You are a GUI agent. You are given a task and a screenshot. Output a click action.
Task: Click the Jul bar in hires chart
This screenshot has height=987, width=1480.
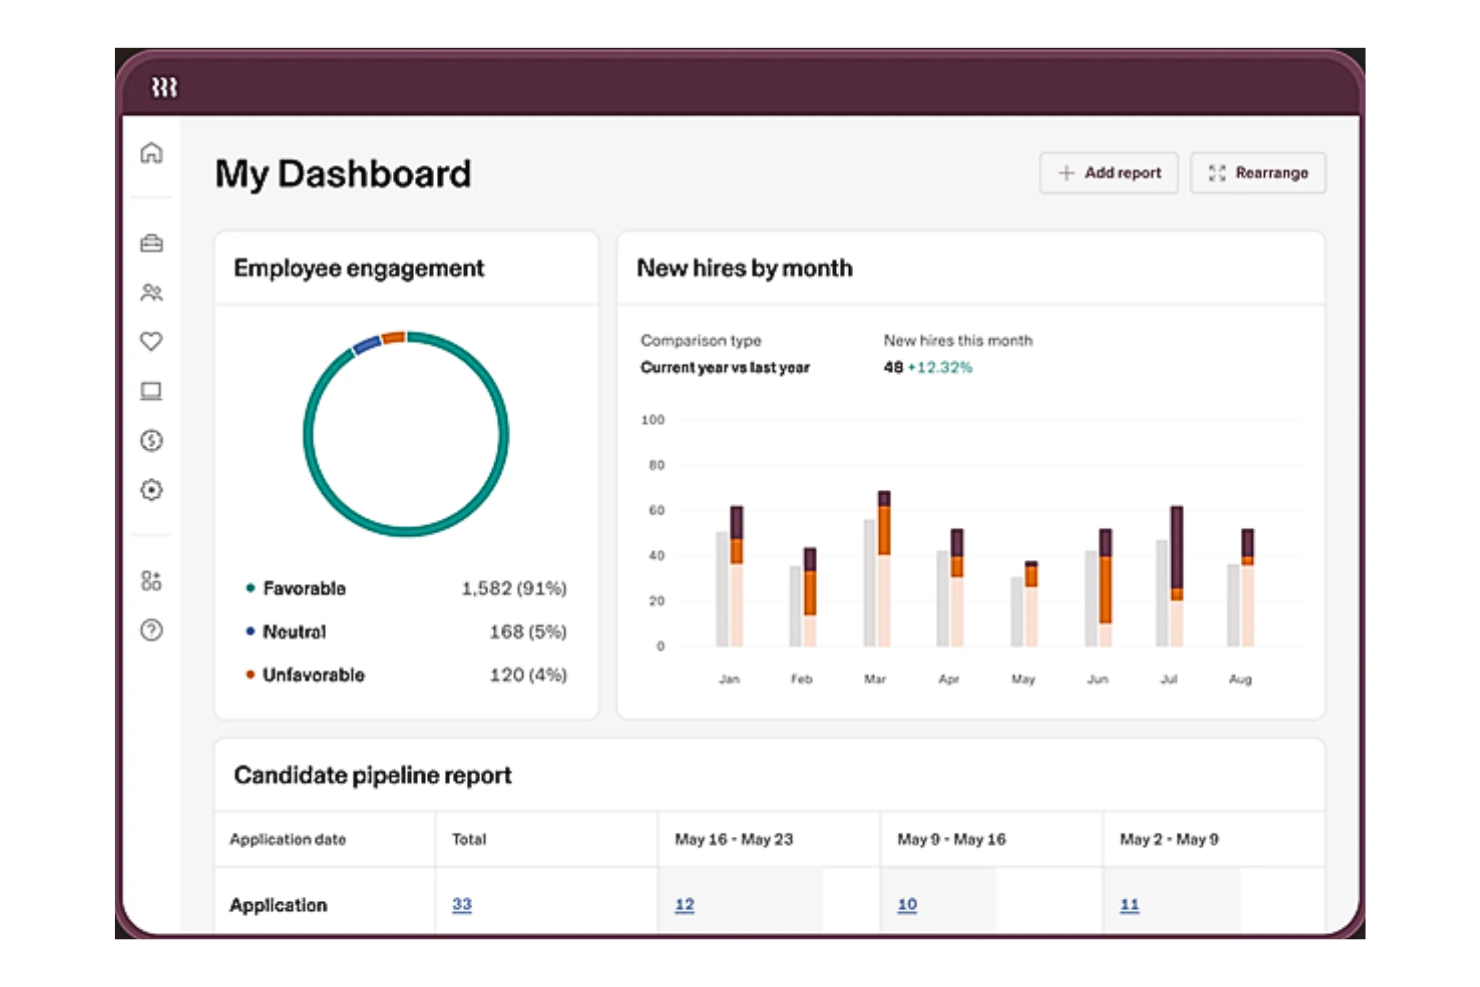(x=1170, y=576)
